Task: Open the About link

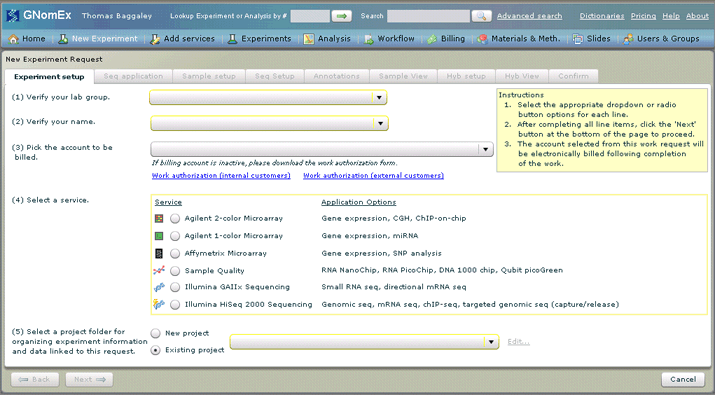Action: pos(697,16)
